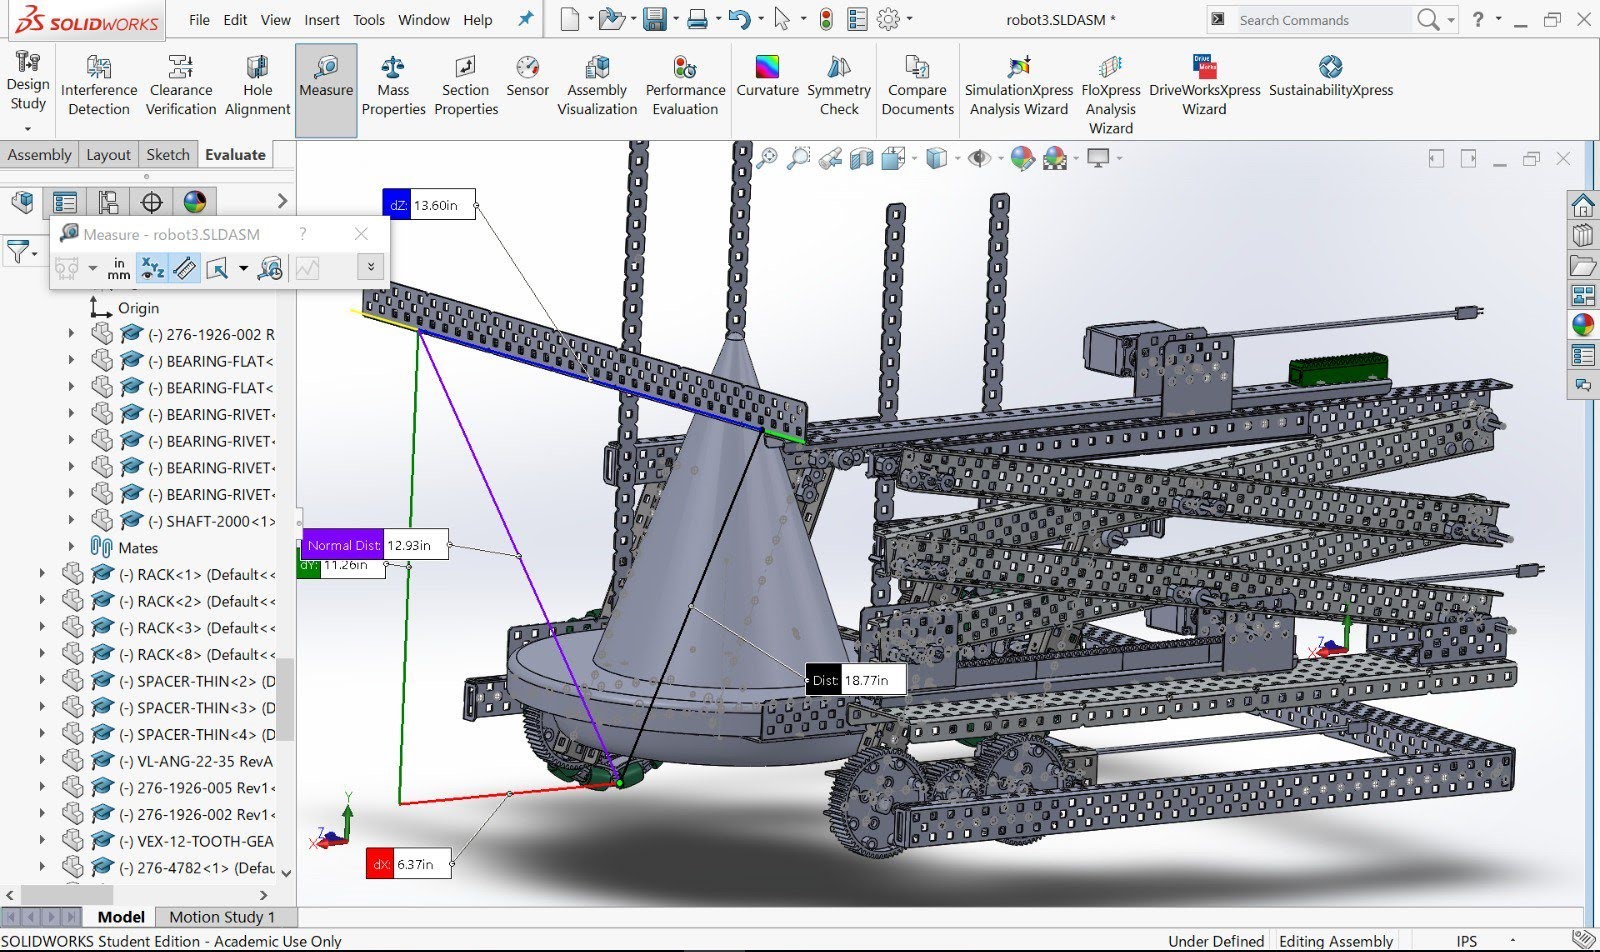Open ConfigurationManager tab icon

tap(108, 202)
